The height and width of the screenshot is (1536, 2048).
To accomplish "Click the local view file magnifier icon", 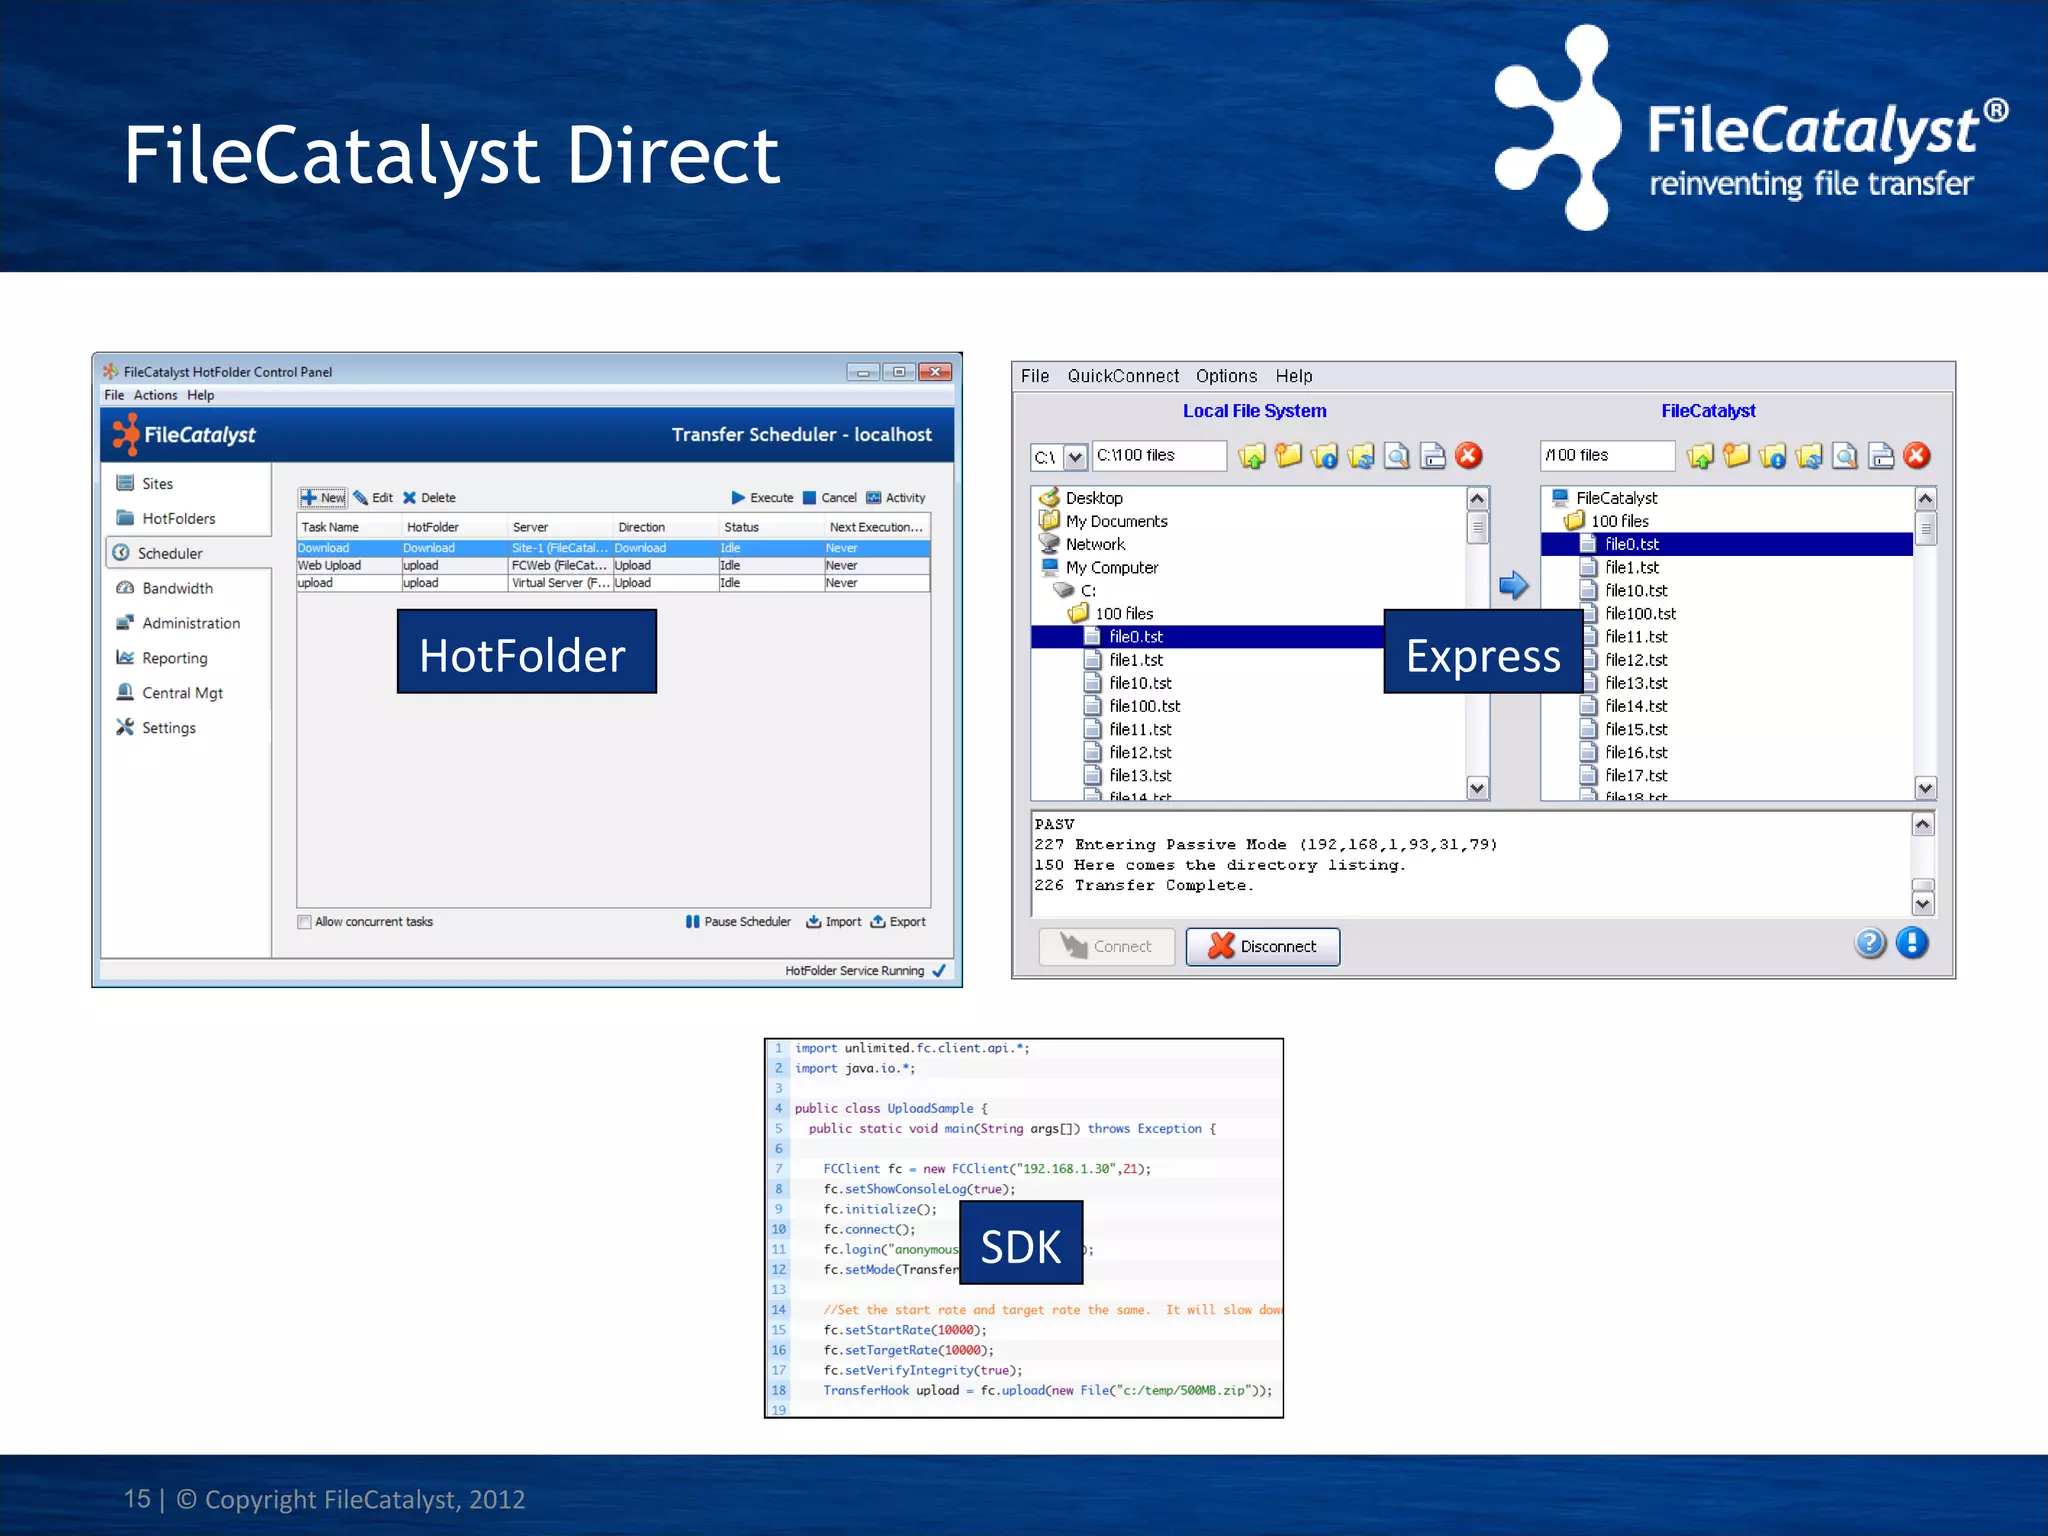I will pos(1397,457).
